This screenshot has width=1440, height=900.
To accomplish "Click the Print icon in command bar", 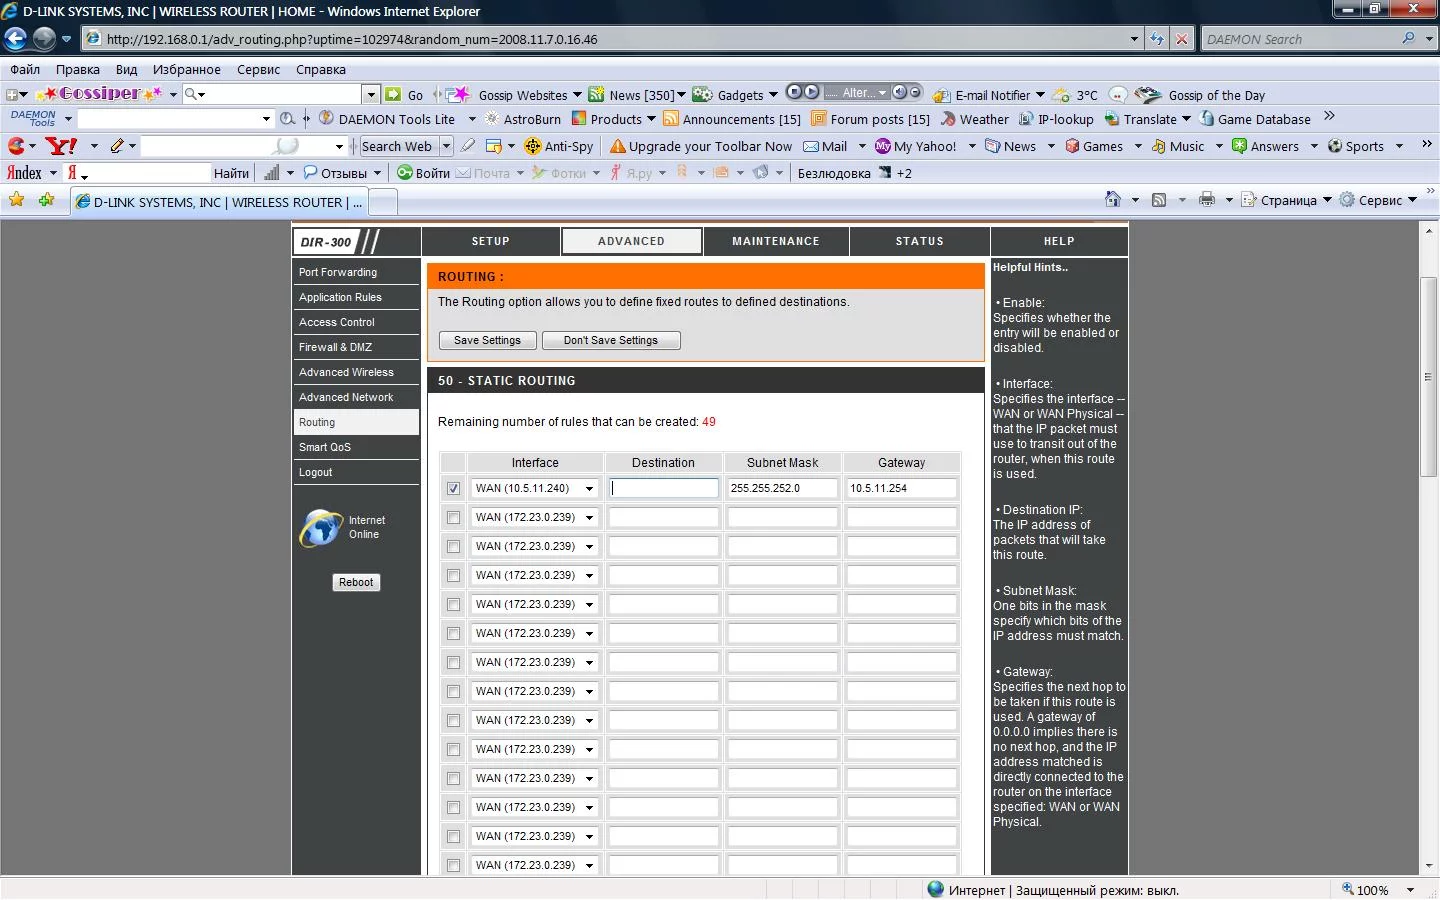I will pyautogui.click(x=1207, y=200).
